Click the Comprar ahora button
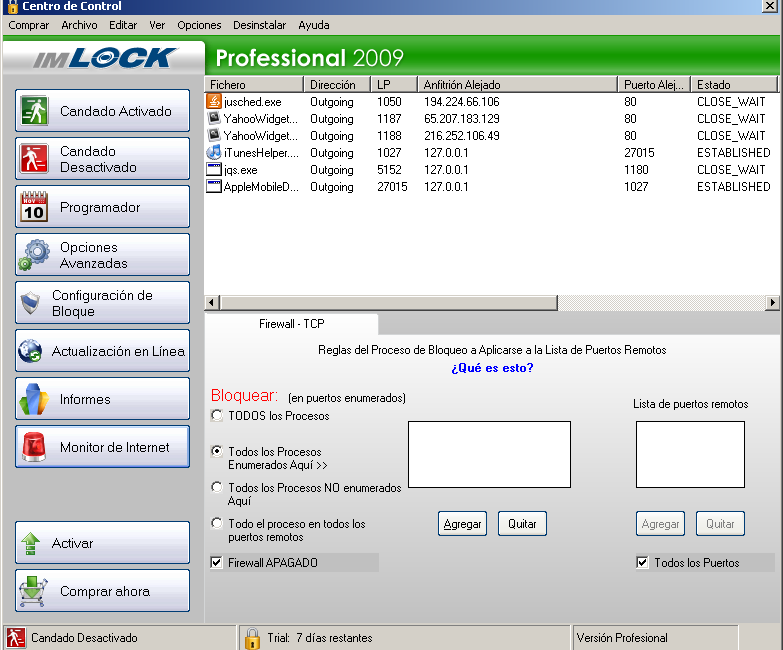The height and width of the screenshot is (650, 783). (x=102, y=591)
